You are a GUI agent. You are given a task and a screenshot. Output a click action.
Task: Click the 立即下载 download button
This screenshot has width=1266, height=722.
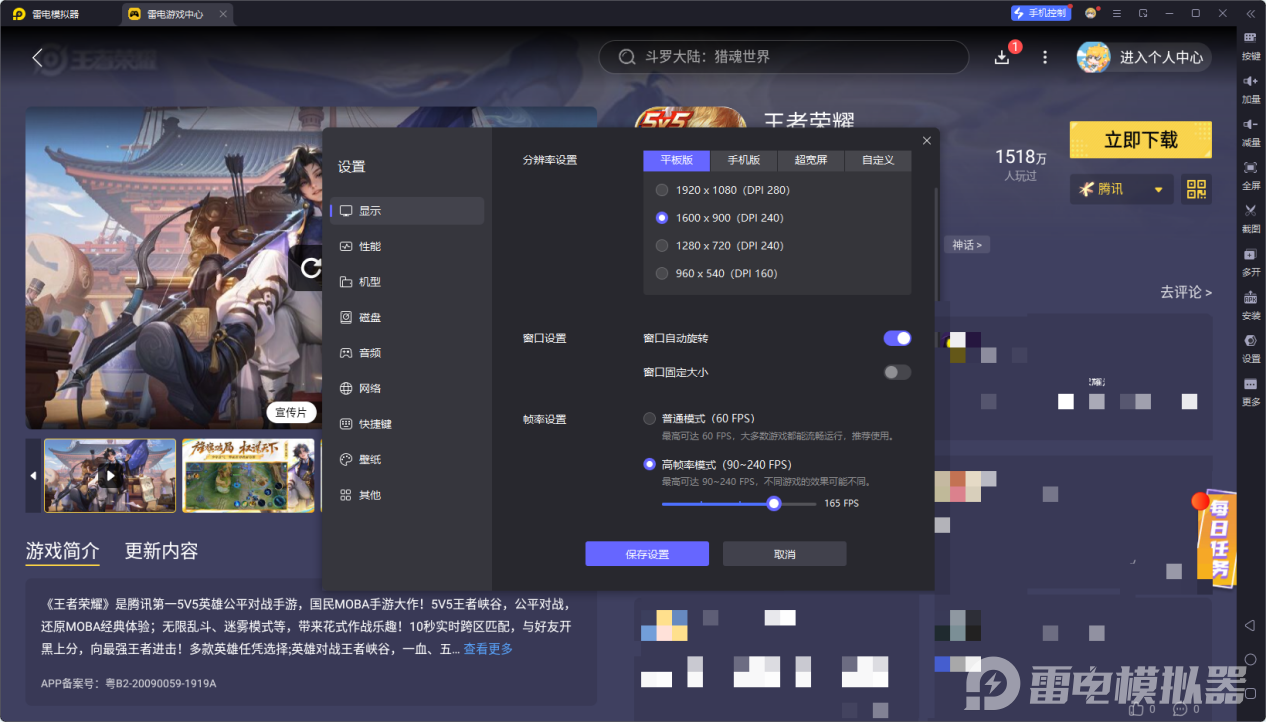[1140, 140]
